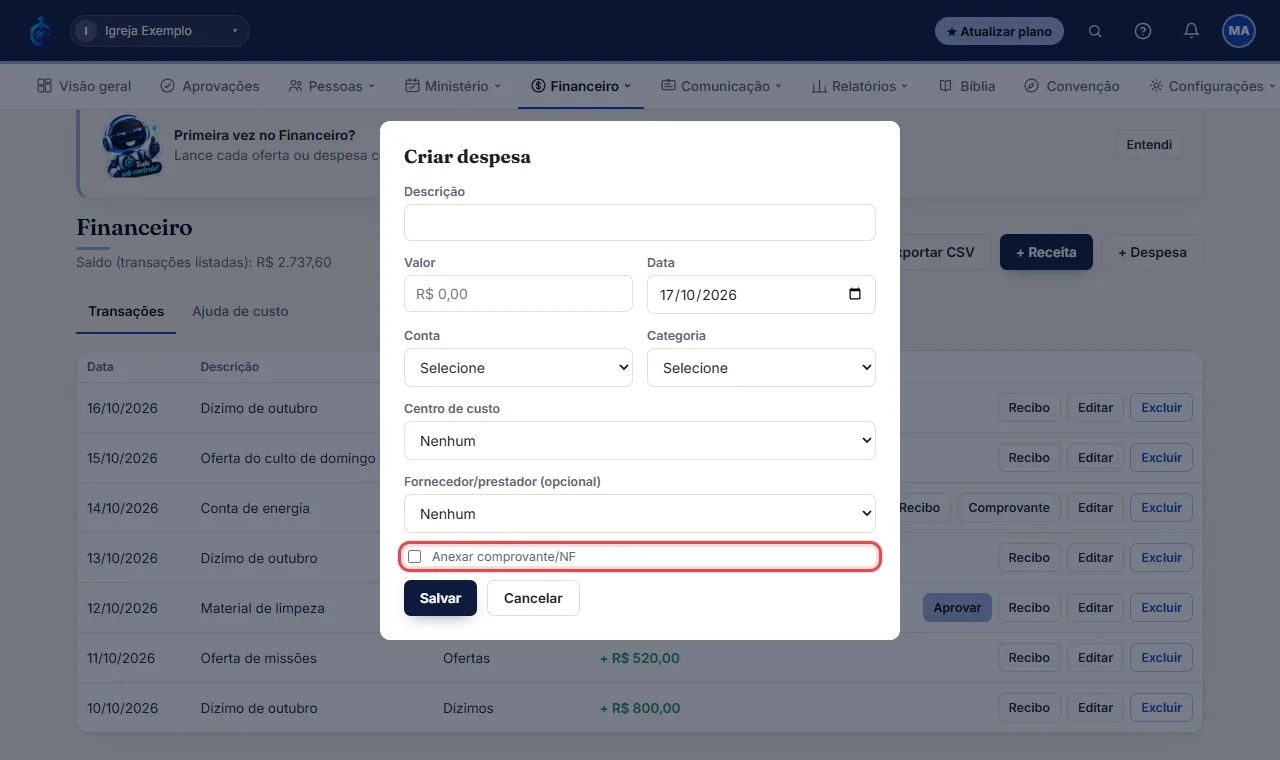Expand the Comunicação navigation menu

point(721,86)
